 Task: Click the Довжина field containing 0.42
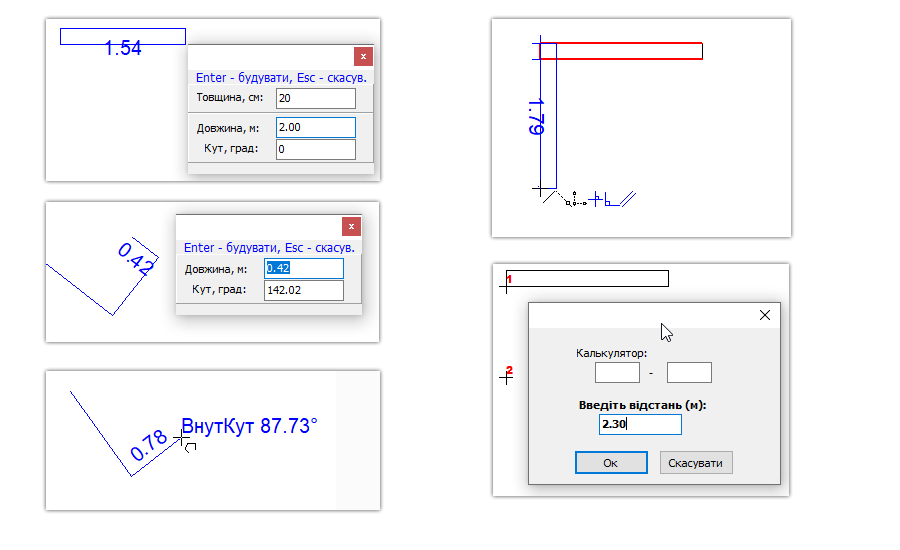304,269
